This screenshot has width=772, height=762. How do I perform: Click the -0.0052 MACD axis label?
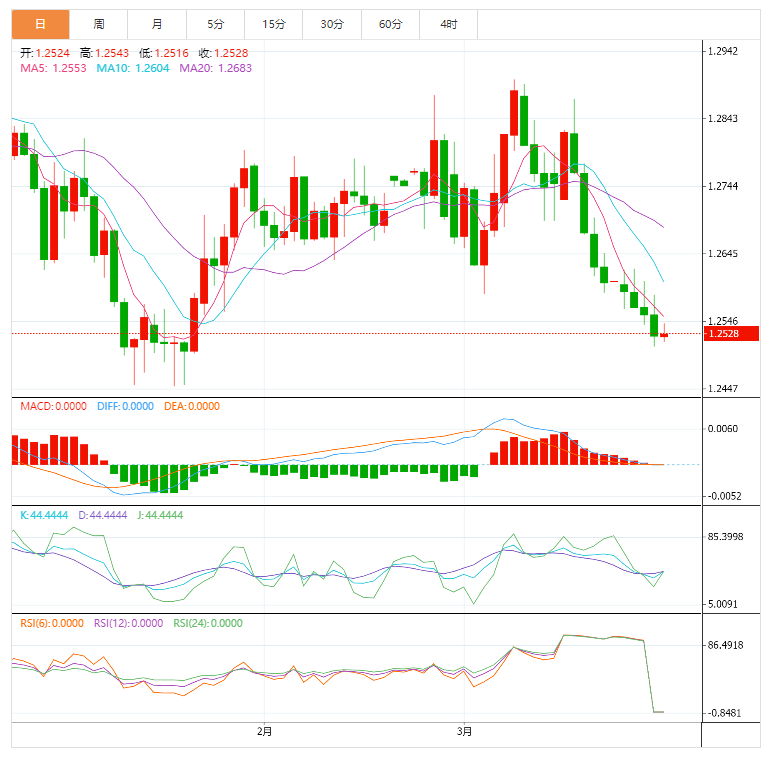[x=724, y=496]
